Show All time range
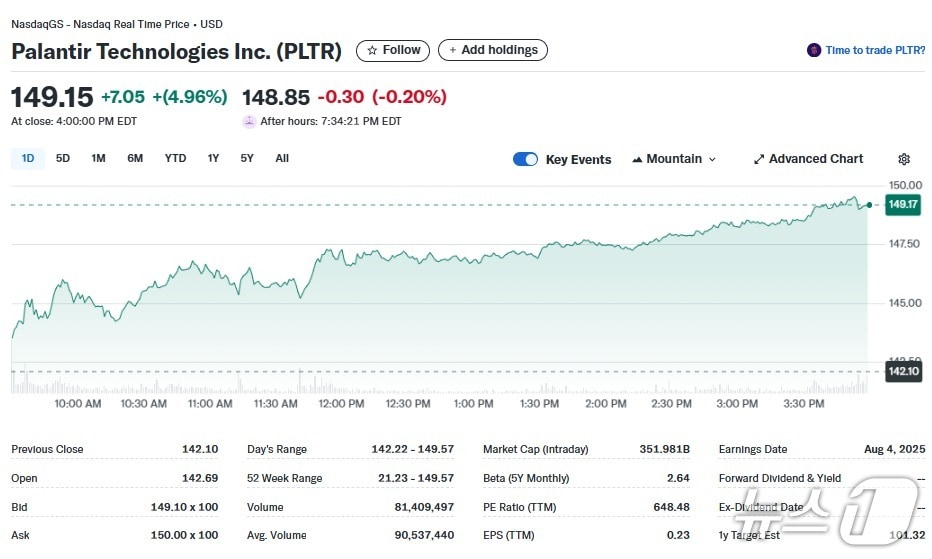This screenshot has width=932, height=559. coord(282,158)
